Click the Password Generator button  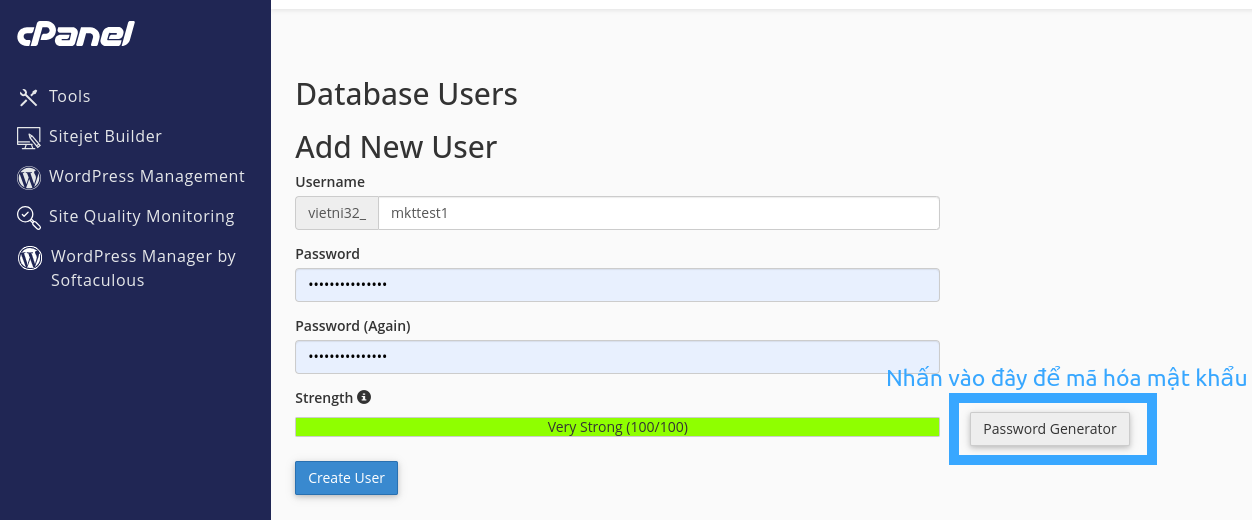point(1049,429)
